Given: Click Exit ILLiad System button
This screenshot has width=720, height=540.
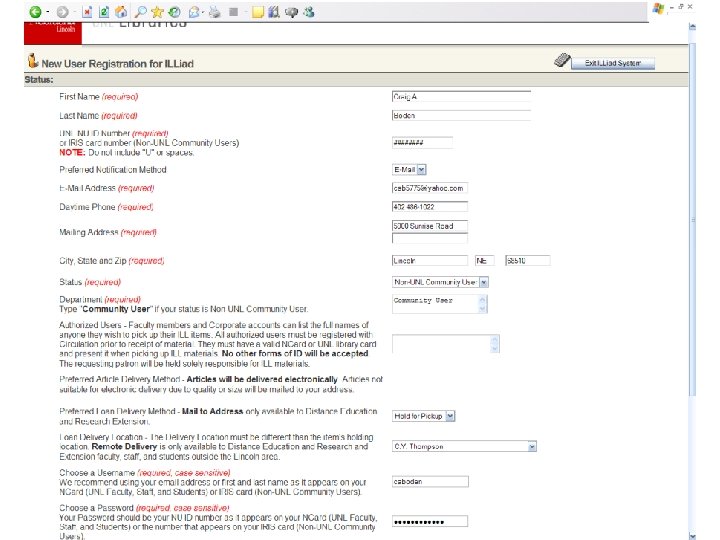Looking at the screenshot, I should [x=613, y=63].
